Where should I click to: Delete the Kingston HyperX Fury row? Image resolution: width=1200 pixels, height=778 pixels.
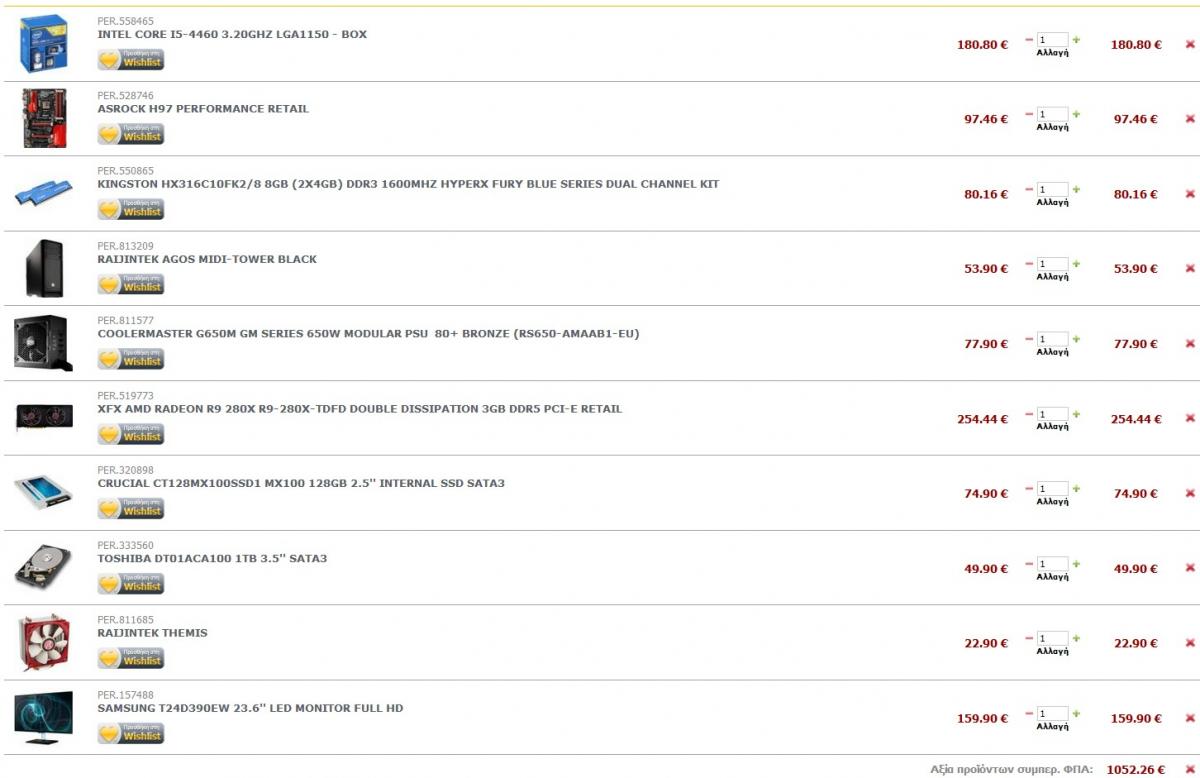1190,194
